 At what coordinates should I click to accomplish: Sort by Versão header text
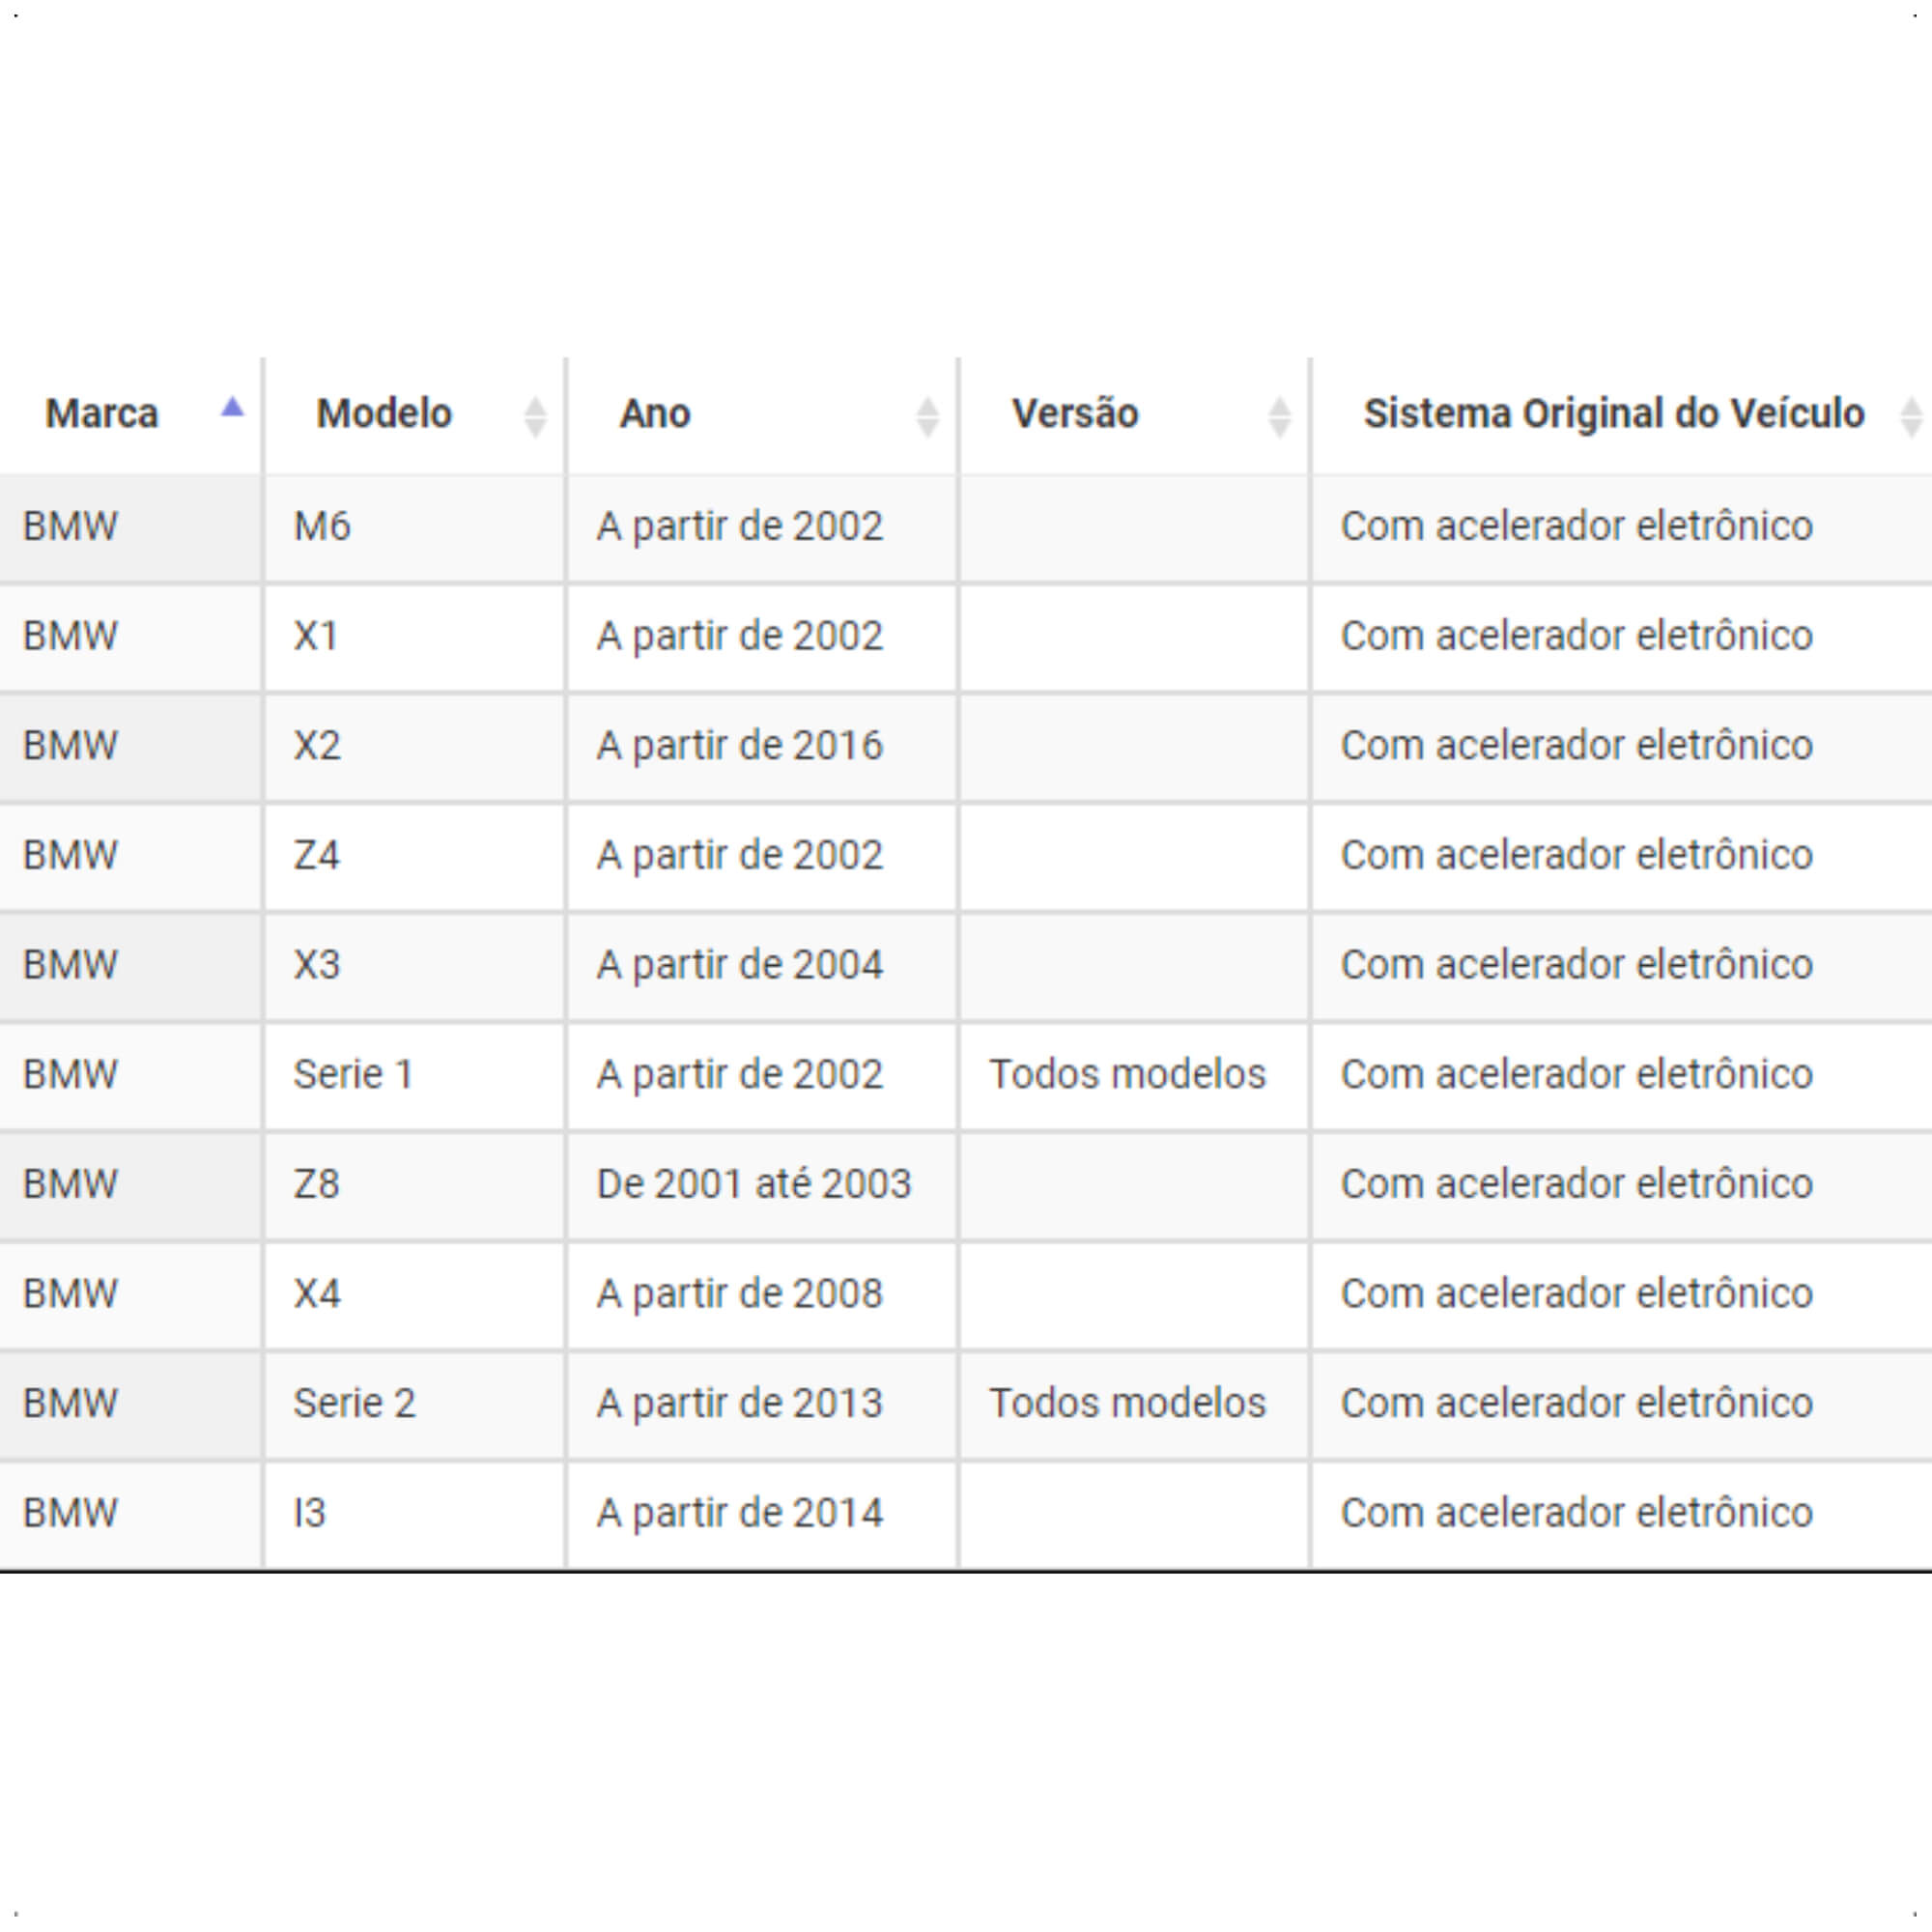pyautogui.click(x=1075, y=414)
